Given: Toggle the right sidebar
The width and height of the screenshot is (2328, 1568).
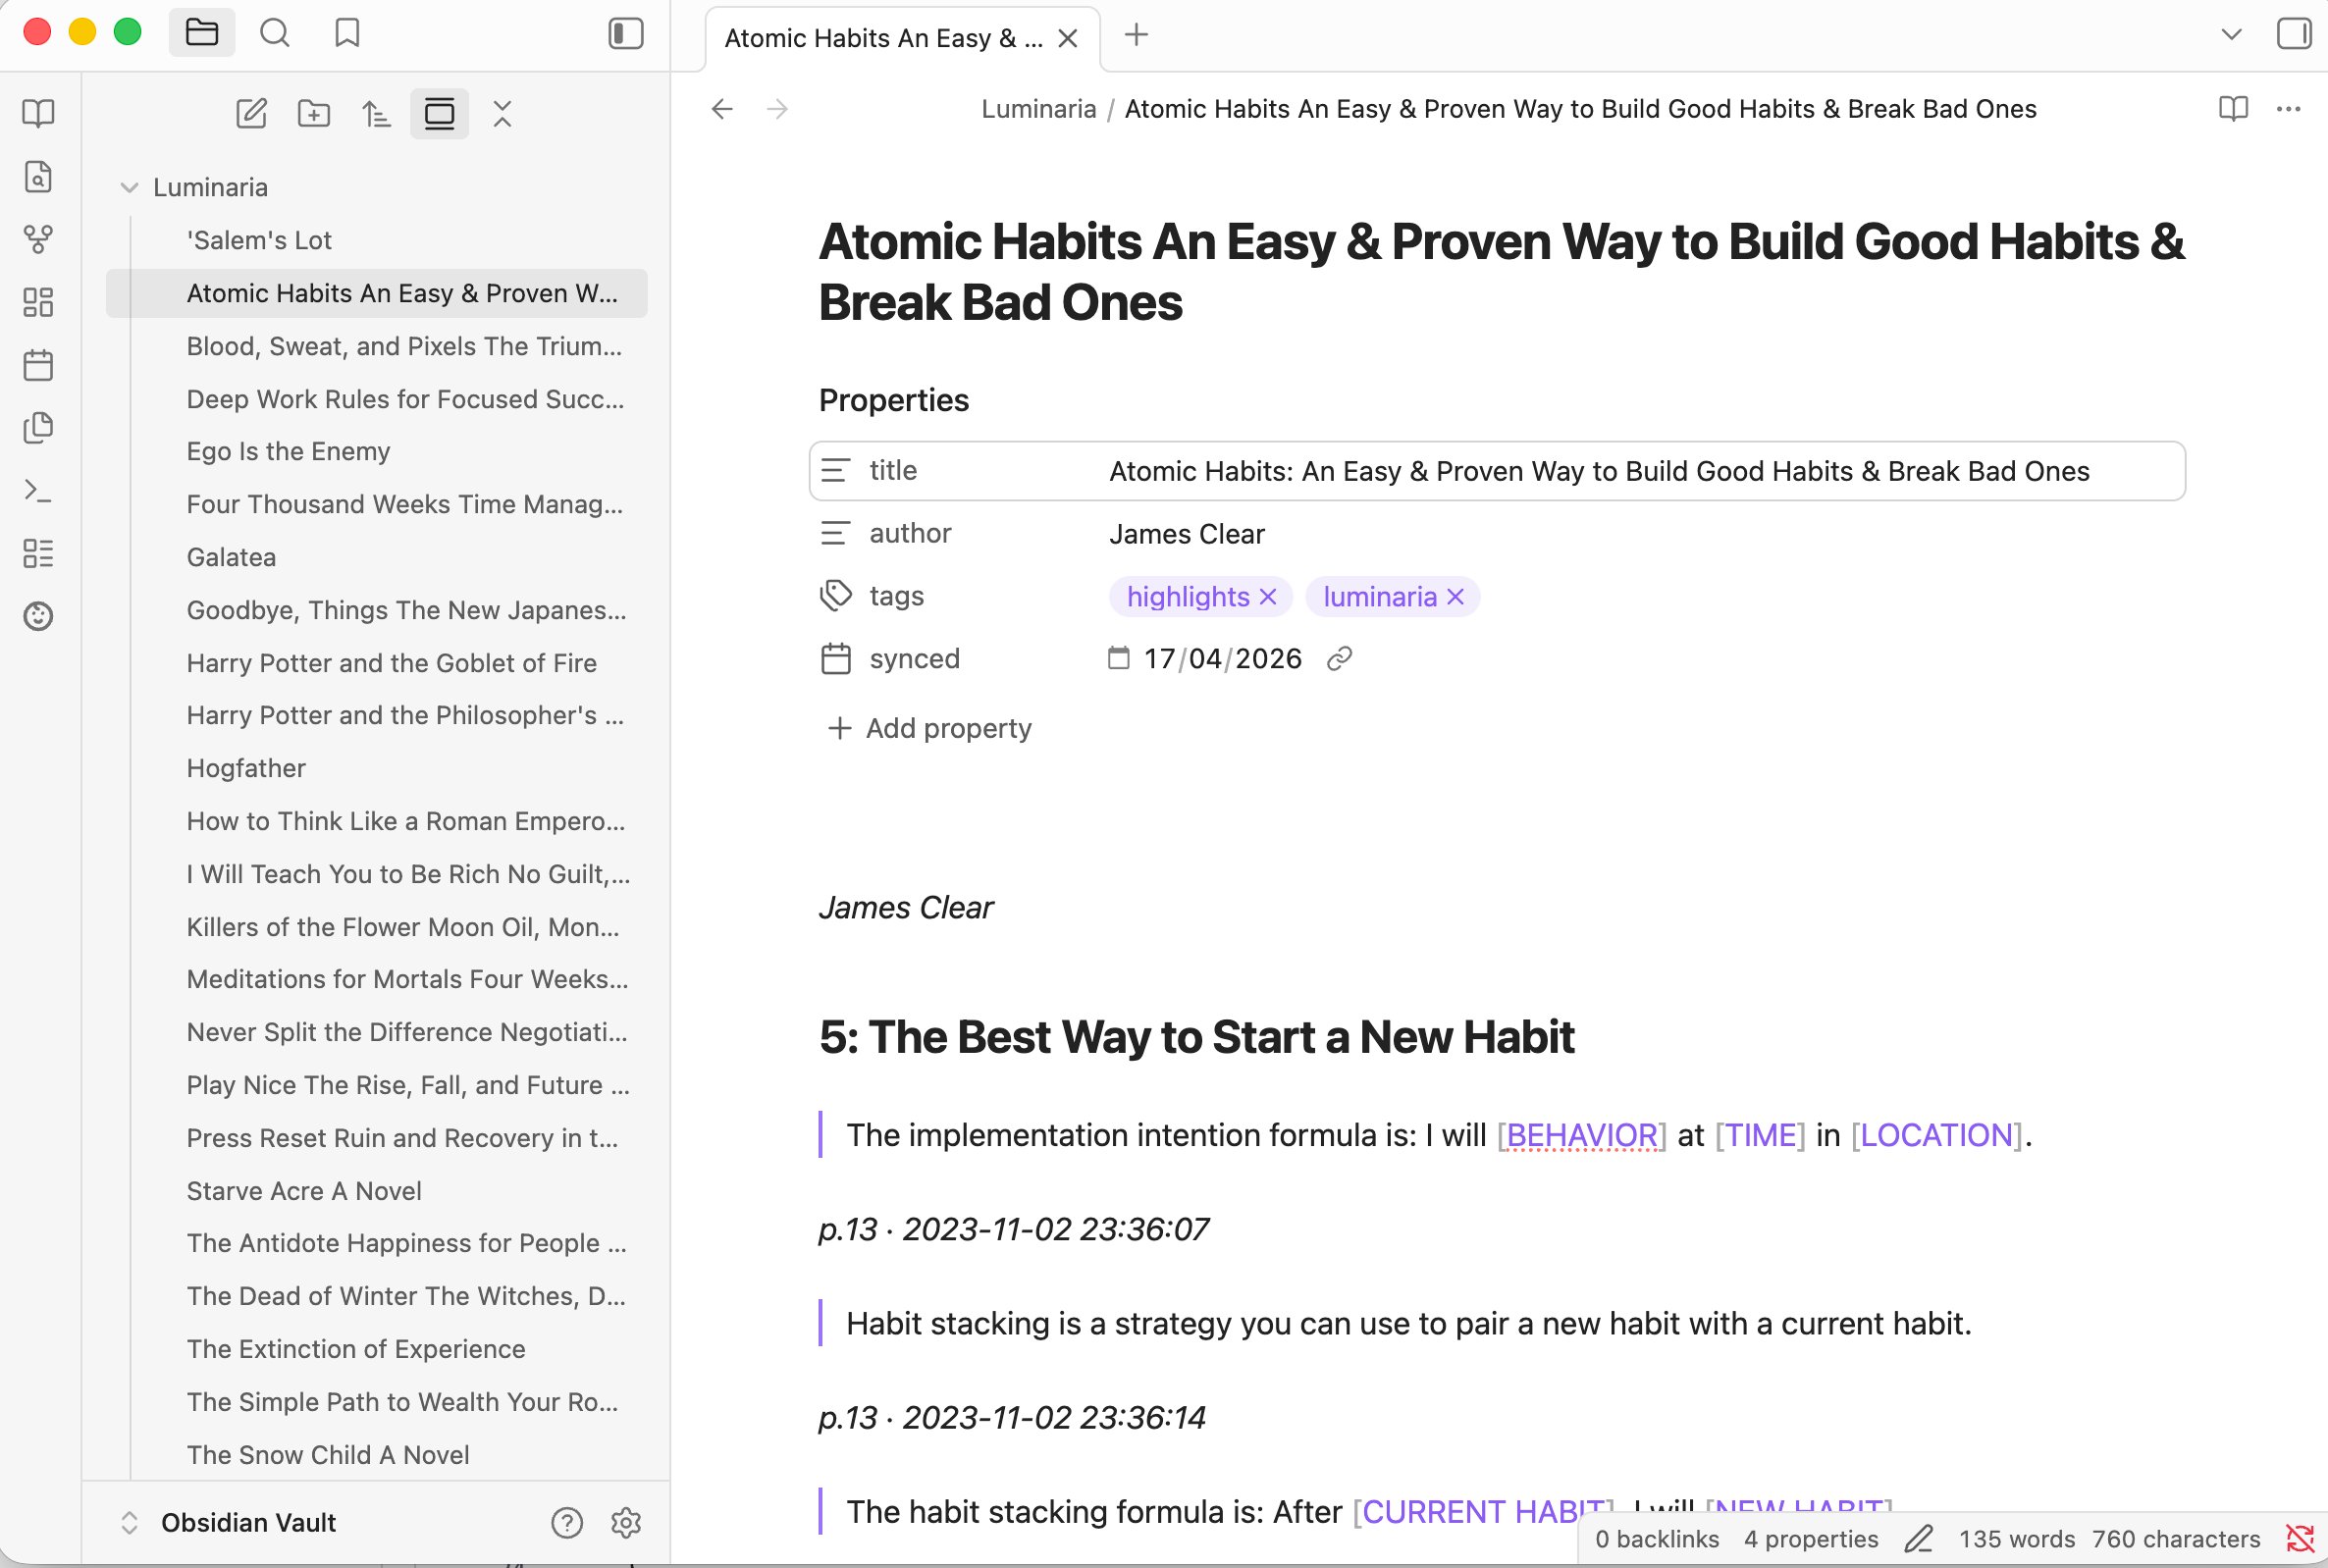Looking at the screenshot, I should 2293,33.
